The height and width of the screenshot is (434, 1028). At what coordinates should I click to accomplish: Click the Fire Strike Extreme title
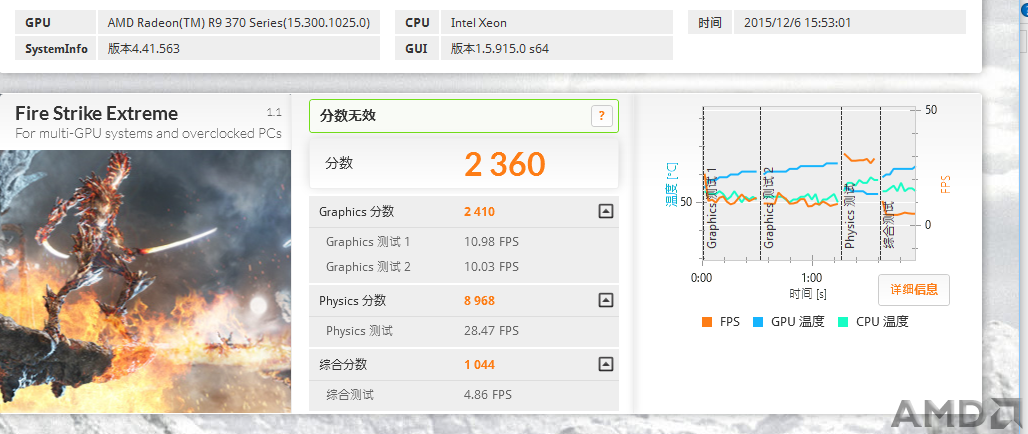[x=96, y=113]
